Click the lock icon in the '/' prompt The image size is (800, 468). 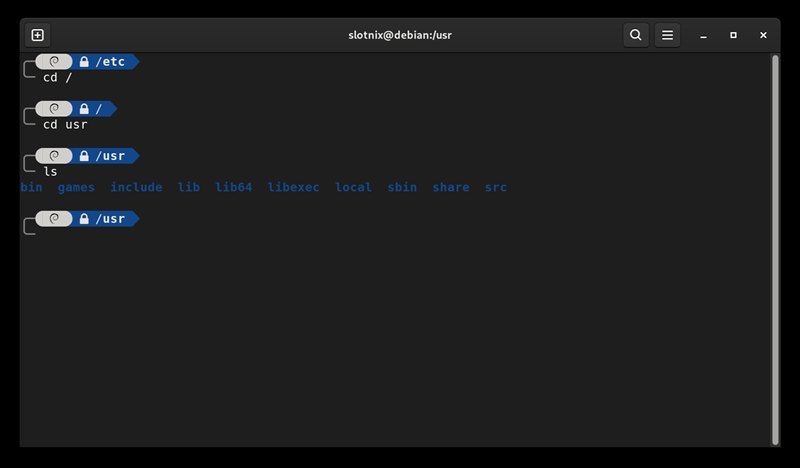[x=84, y=109]
